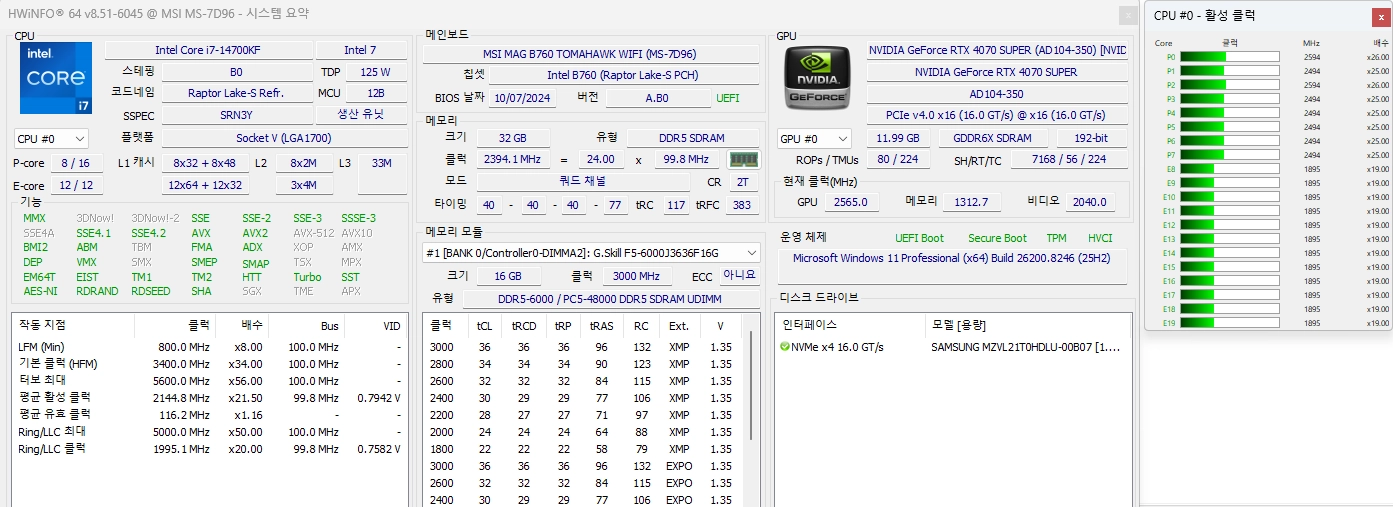Click the 11.99 GB video memory field
This screenshot has height=507, width=1393.
coord(898,138)
